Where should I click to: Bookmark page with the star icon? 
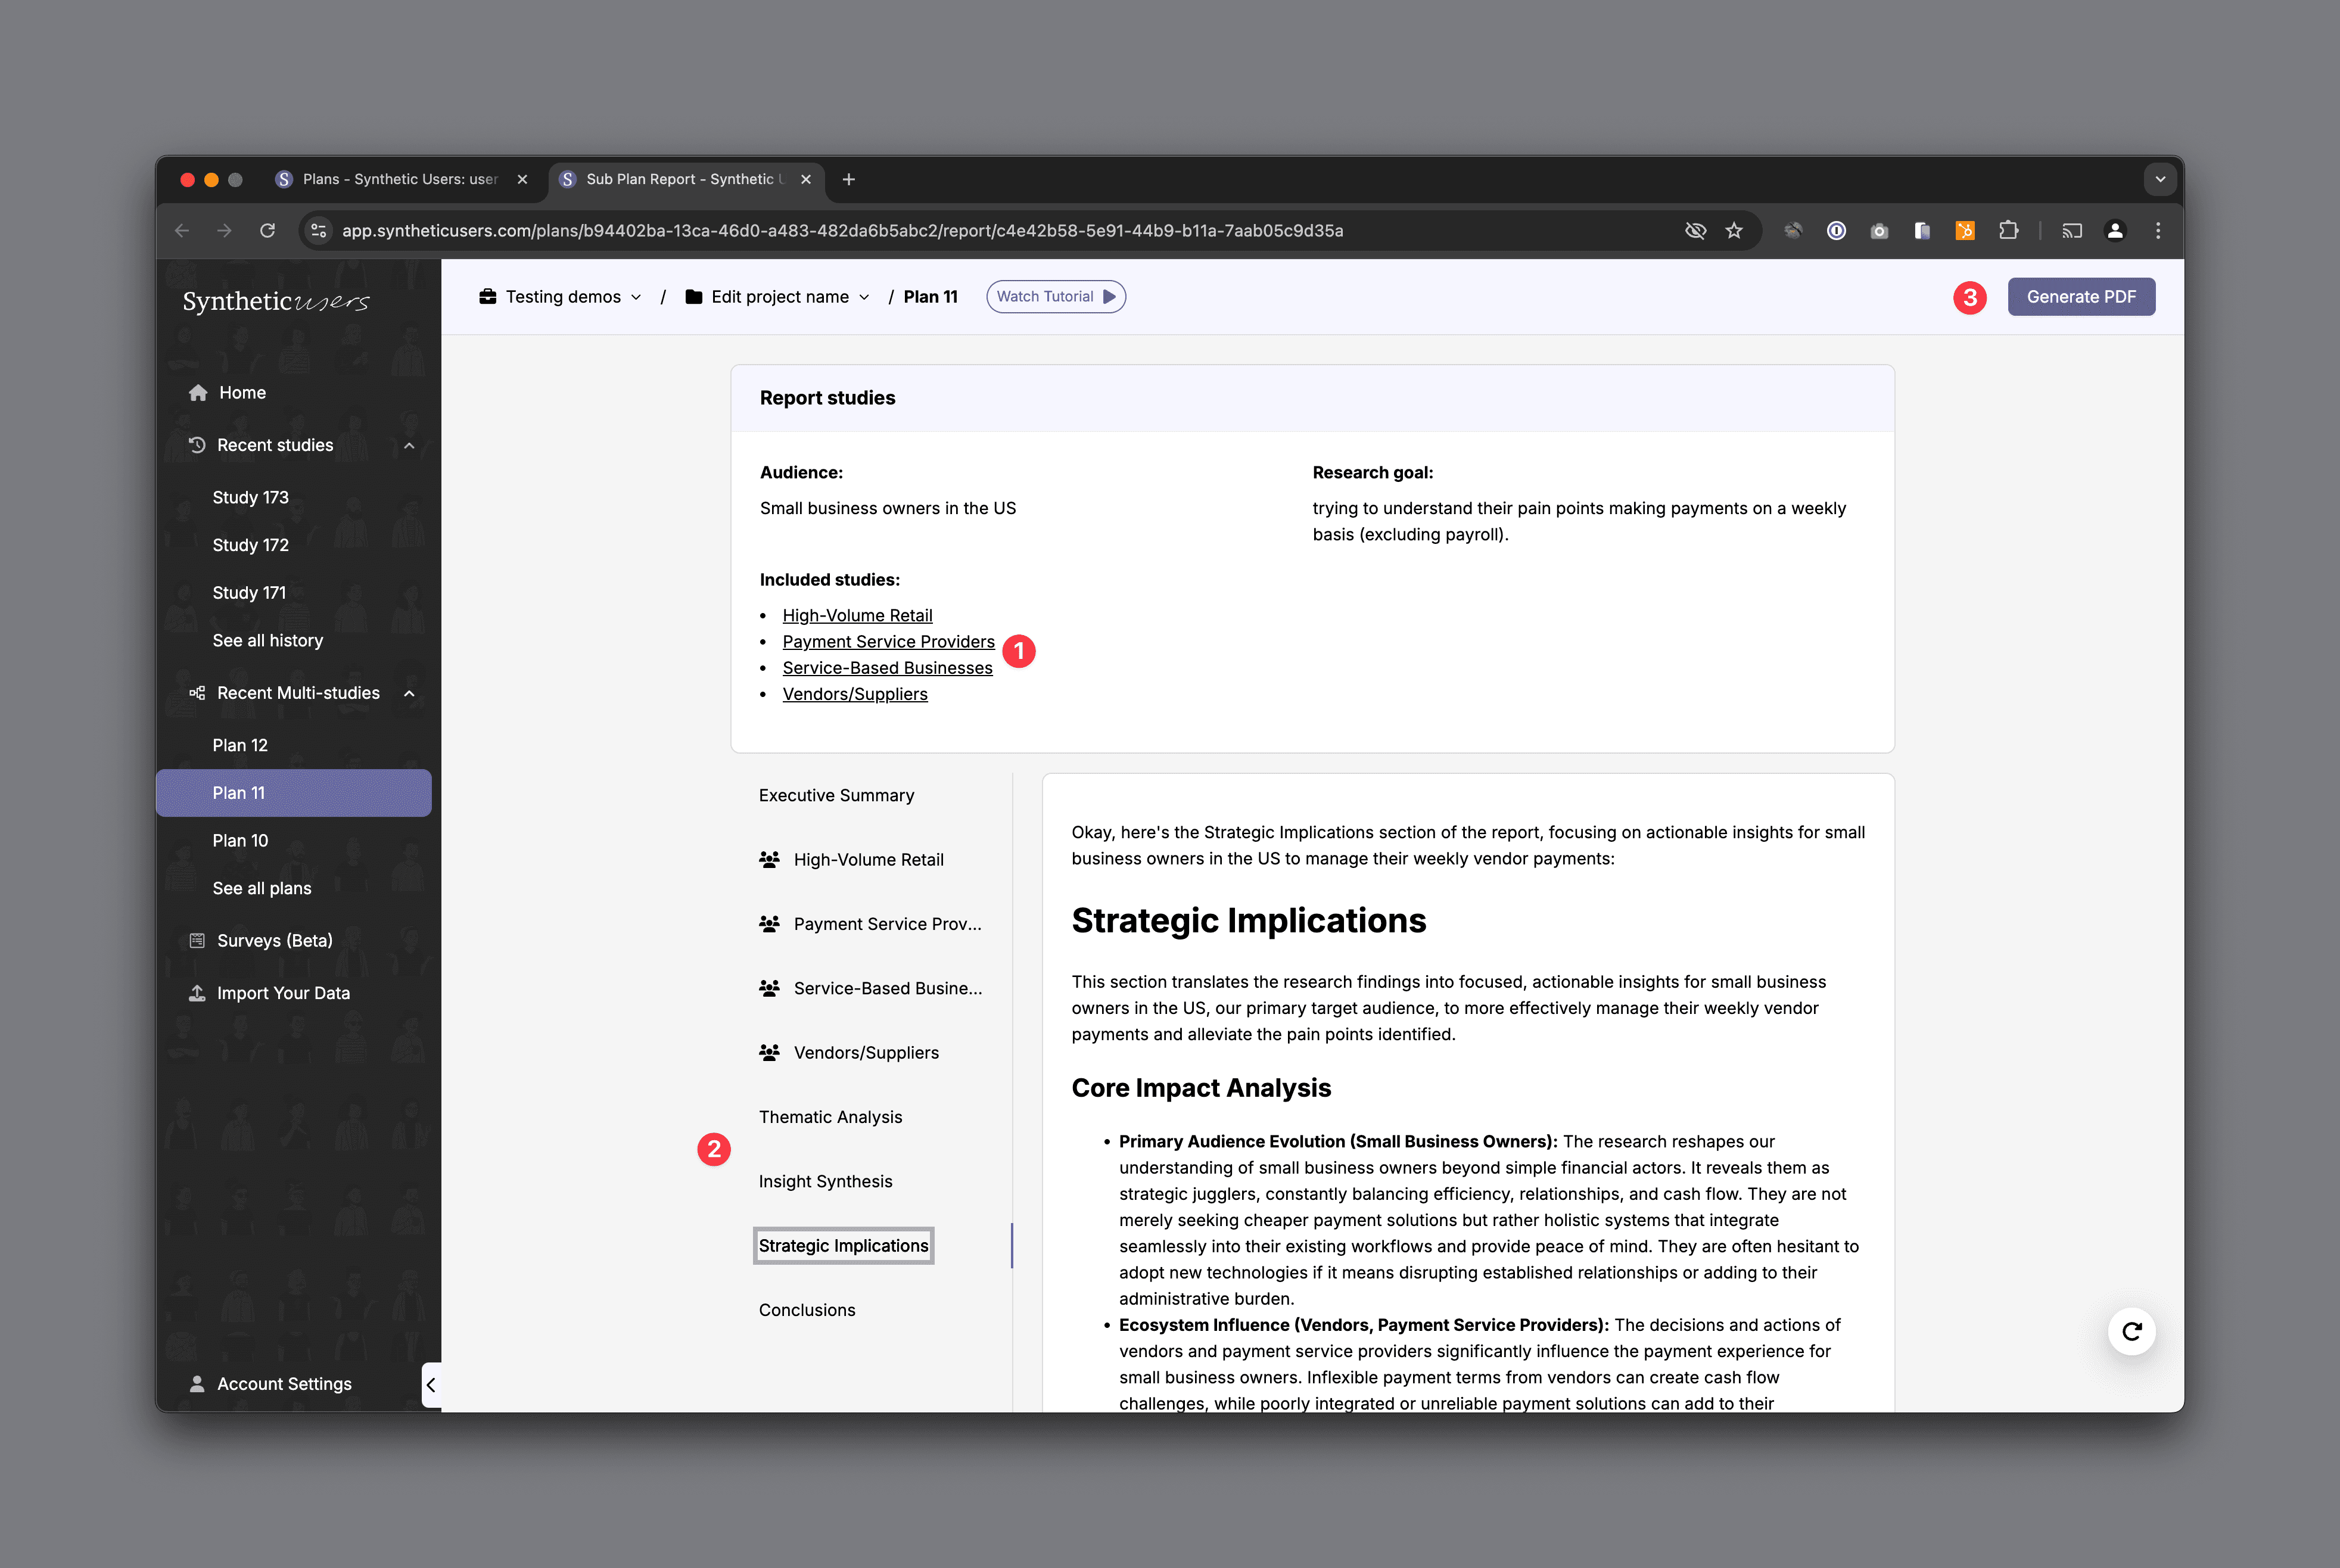(x=1734, y=231)
